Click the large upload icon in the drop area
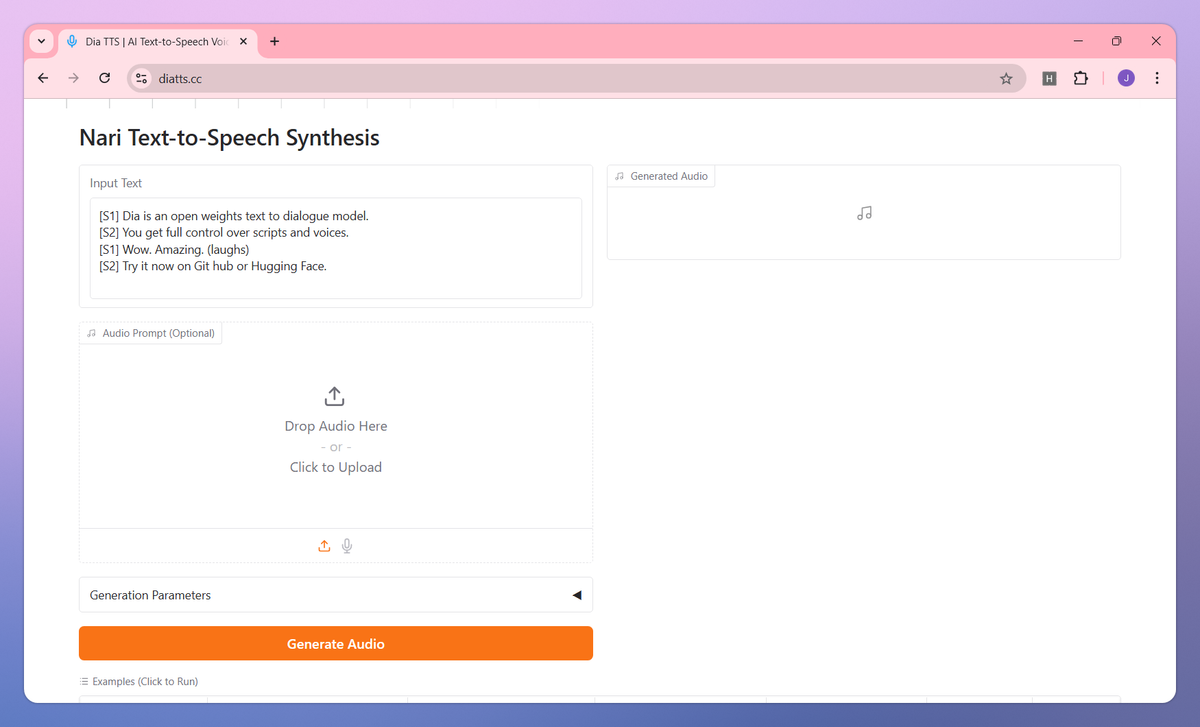 (335, 396)
